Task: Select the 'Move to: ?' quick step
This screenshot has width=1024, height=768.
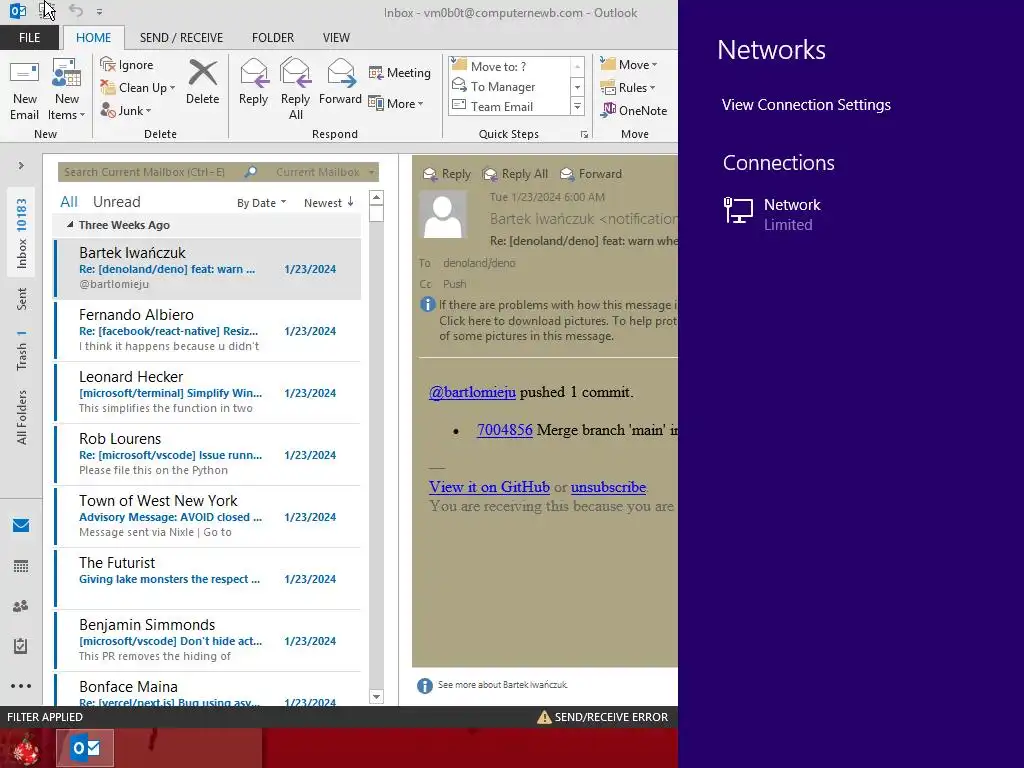Action: (509, 67)
